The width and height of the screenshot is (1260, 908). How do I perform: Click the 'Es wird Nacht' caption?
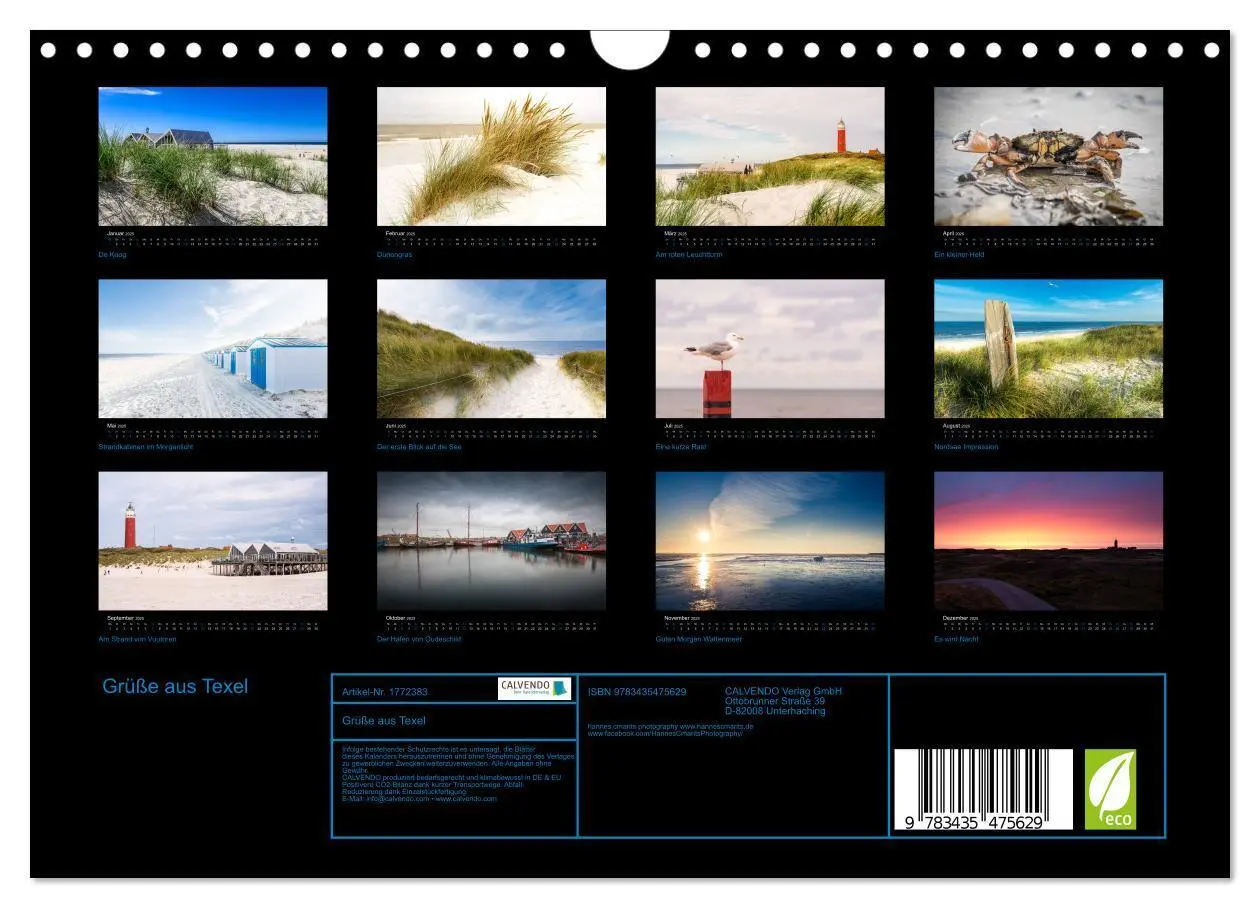click(x=957, y=639)
